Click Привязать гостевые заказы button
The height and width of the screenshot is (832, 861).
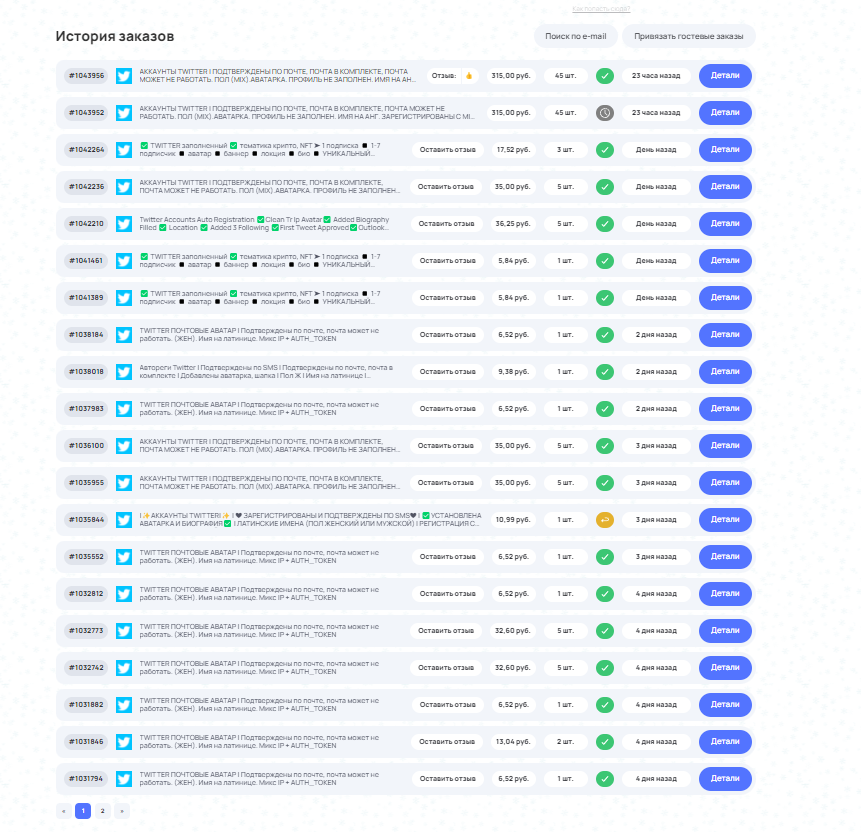point(688,36)
